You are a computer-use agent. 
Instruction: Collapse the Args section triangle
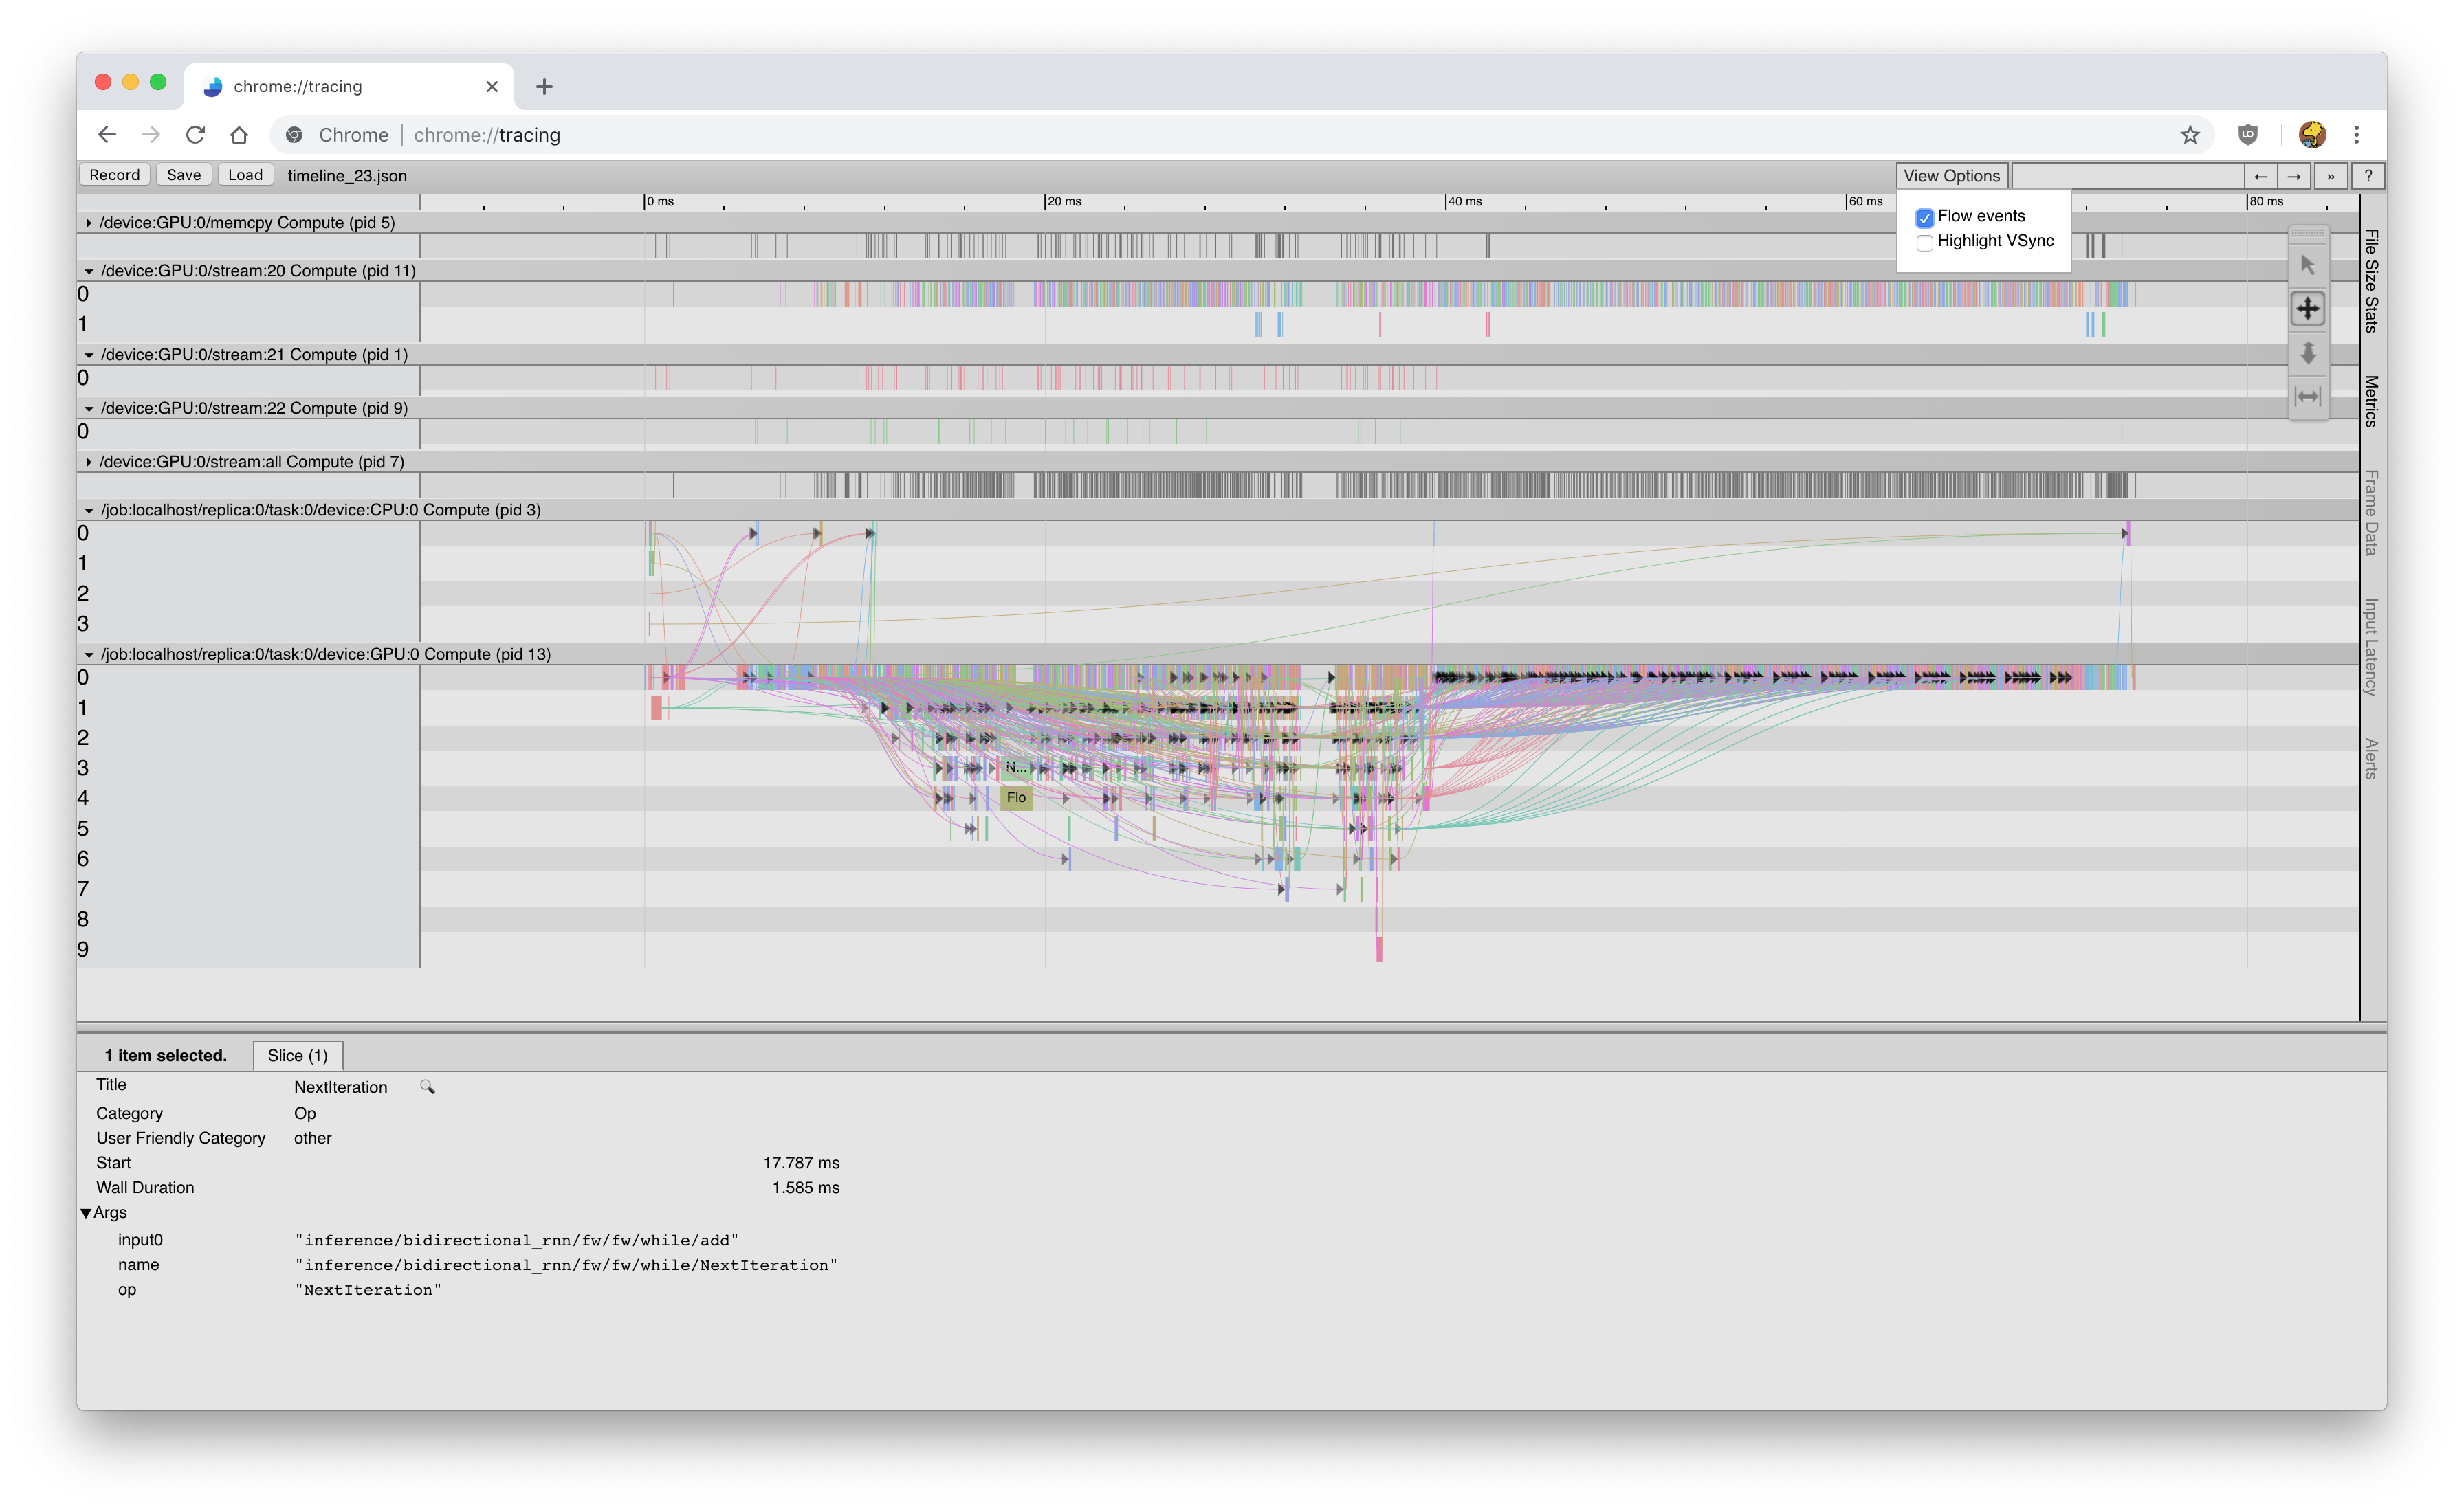point(86,1213)
